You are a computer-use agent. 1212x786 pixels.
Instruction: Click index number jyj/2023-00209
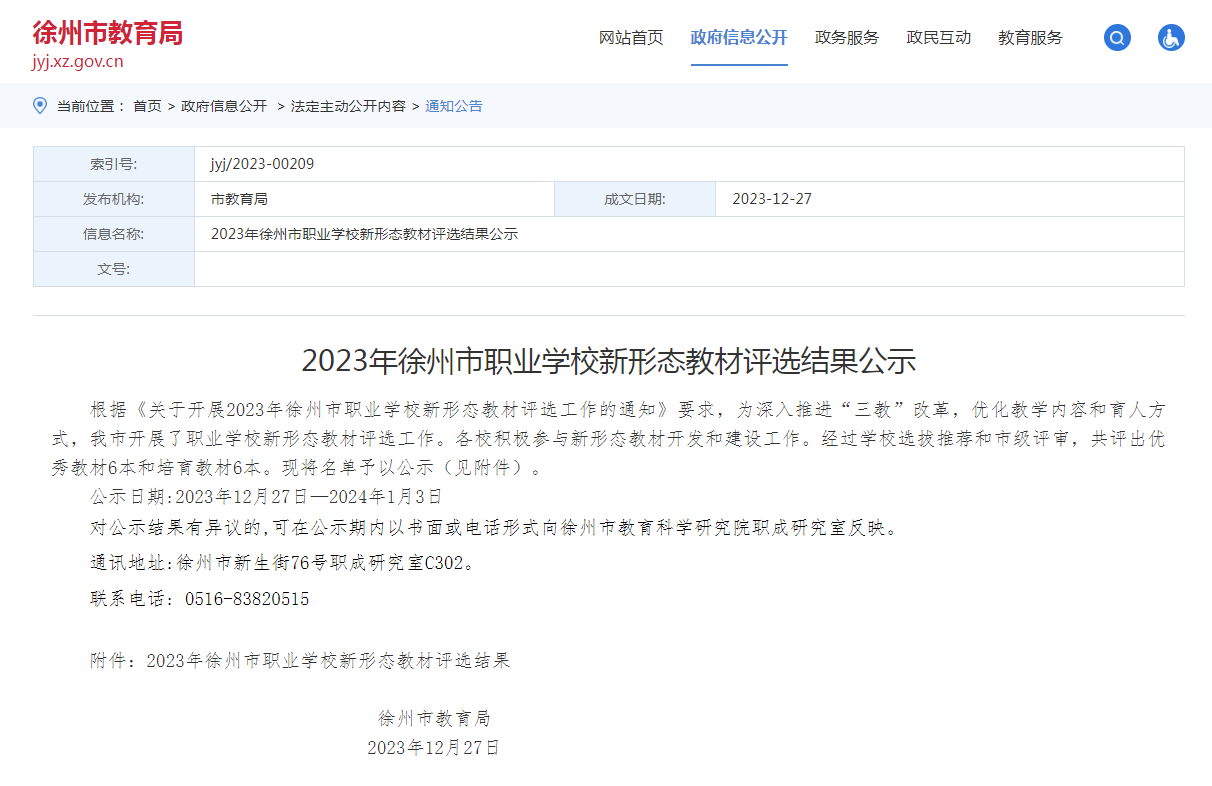point(263,164)
